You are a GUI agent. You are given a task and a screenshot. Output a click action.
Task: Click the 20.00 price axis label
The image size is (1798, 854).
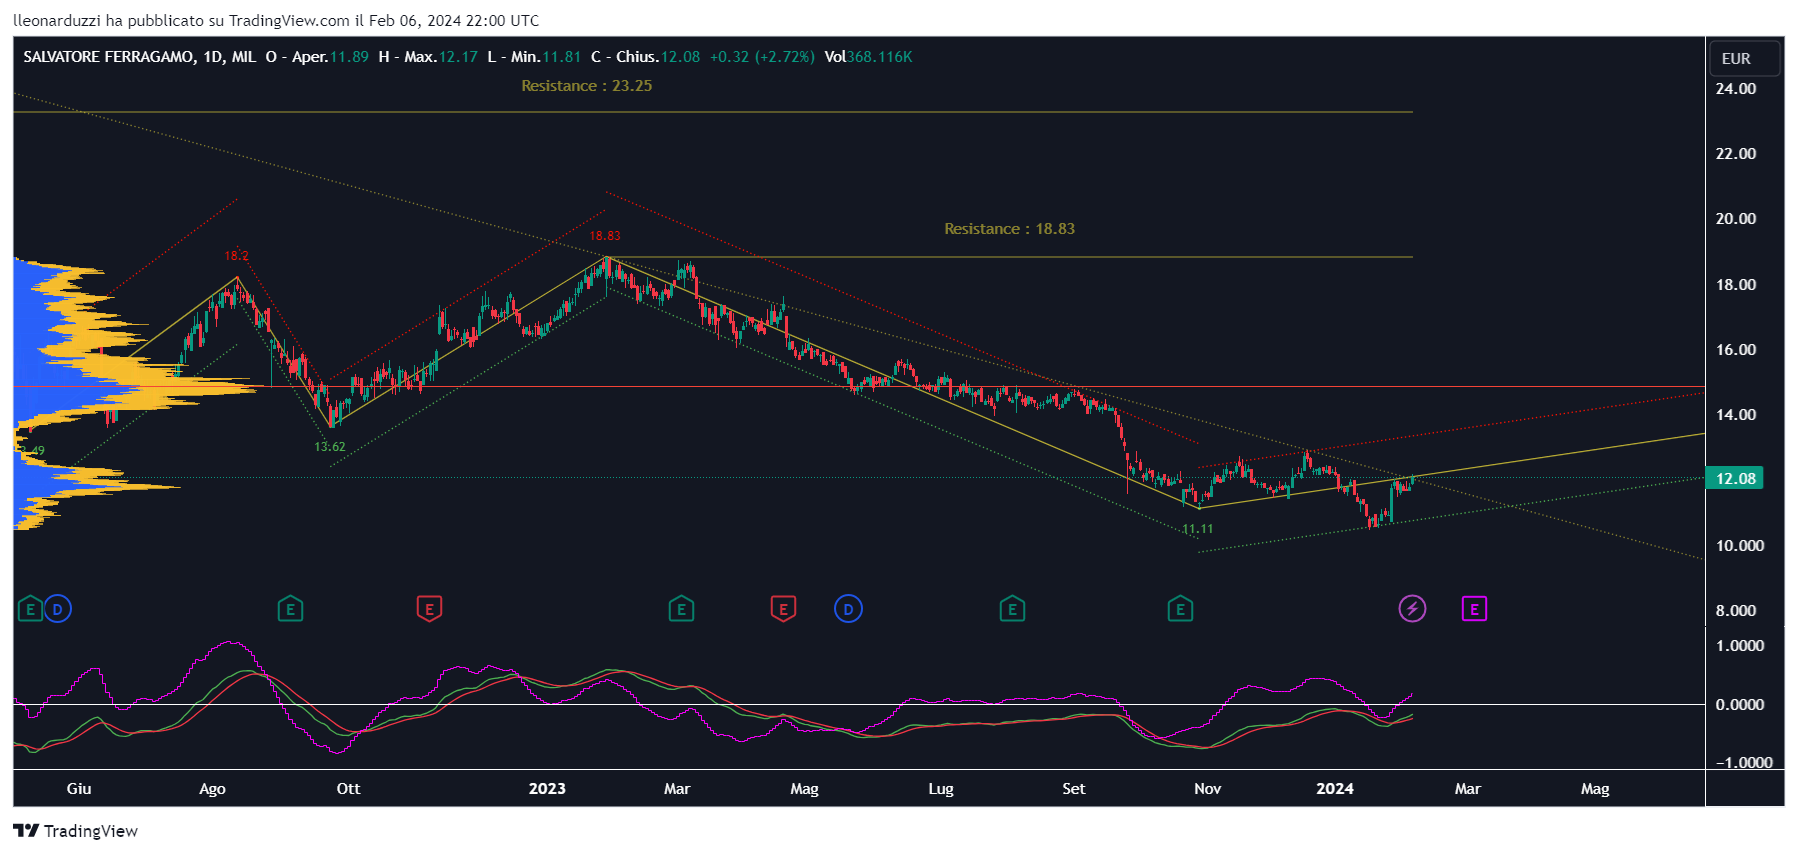(1736, 219)
